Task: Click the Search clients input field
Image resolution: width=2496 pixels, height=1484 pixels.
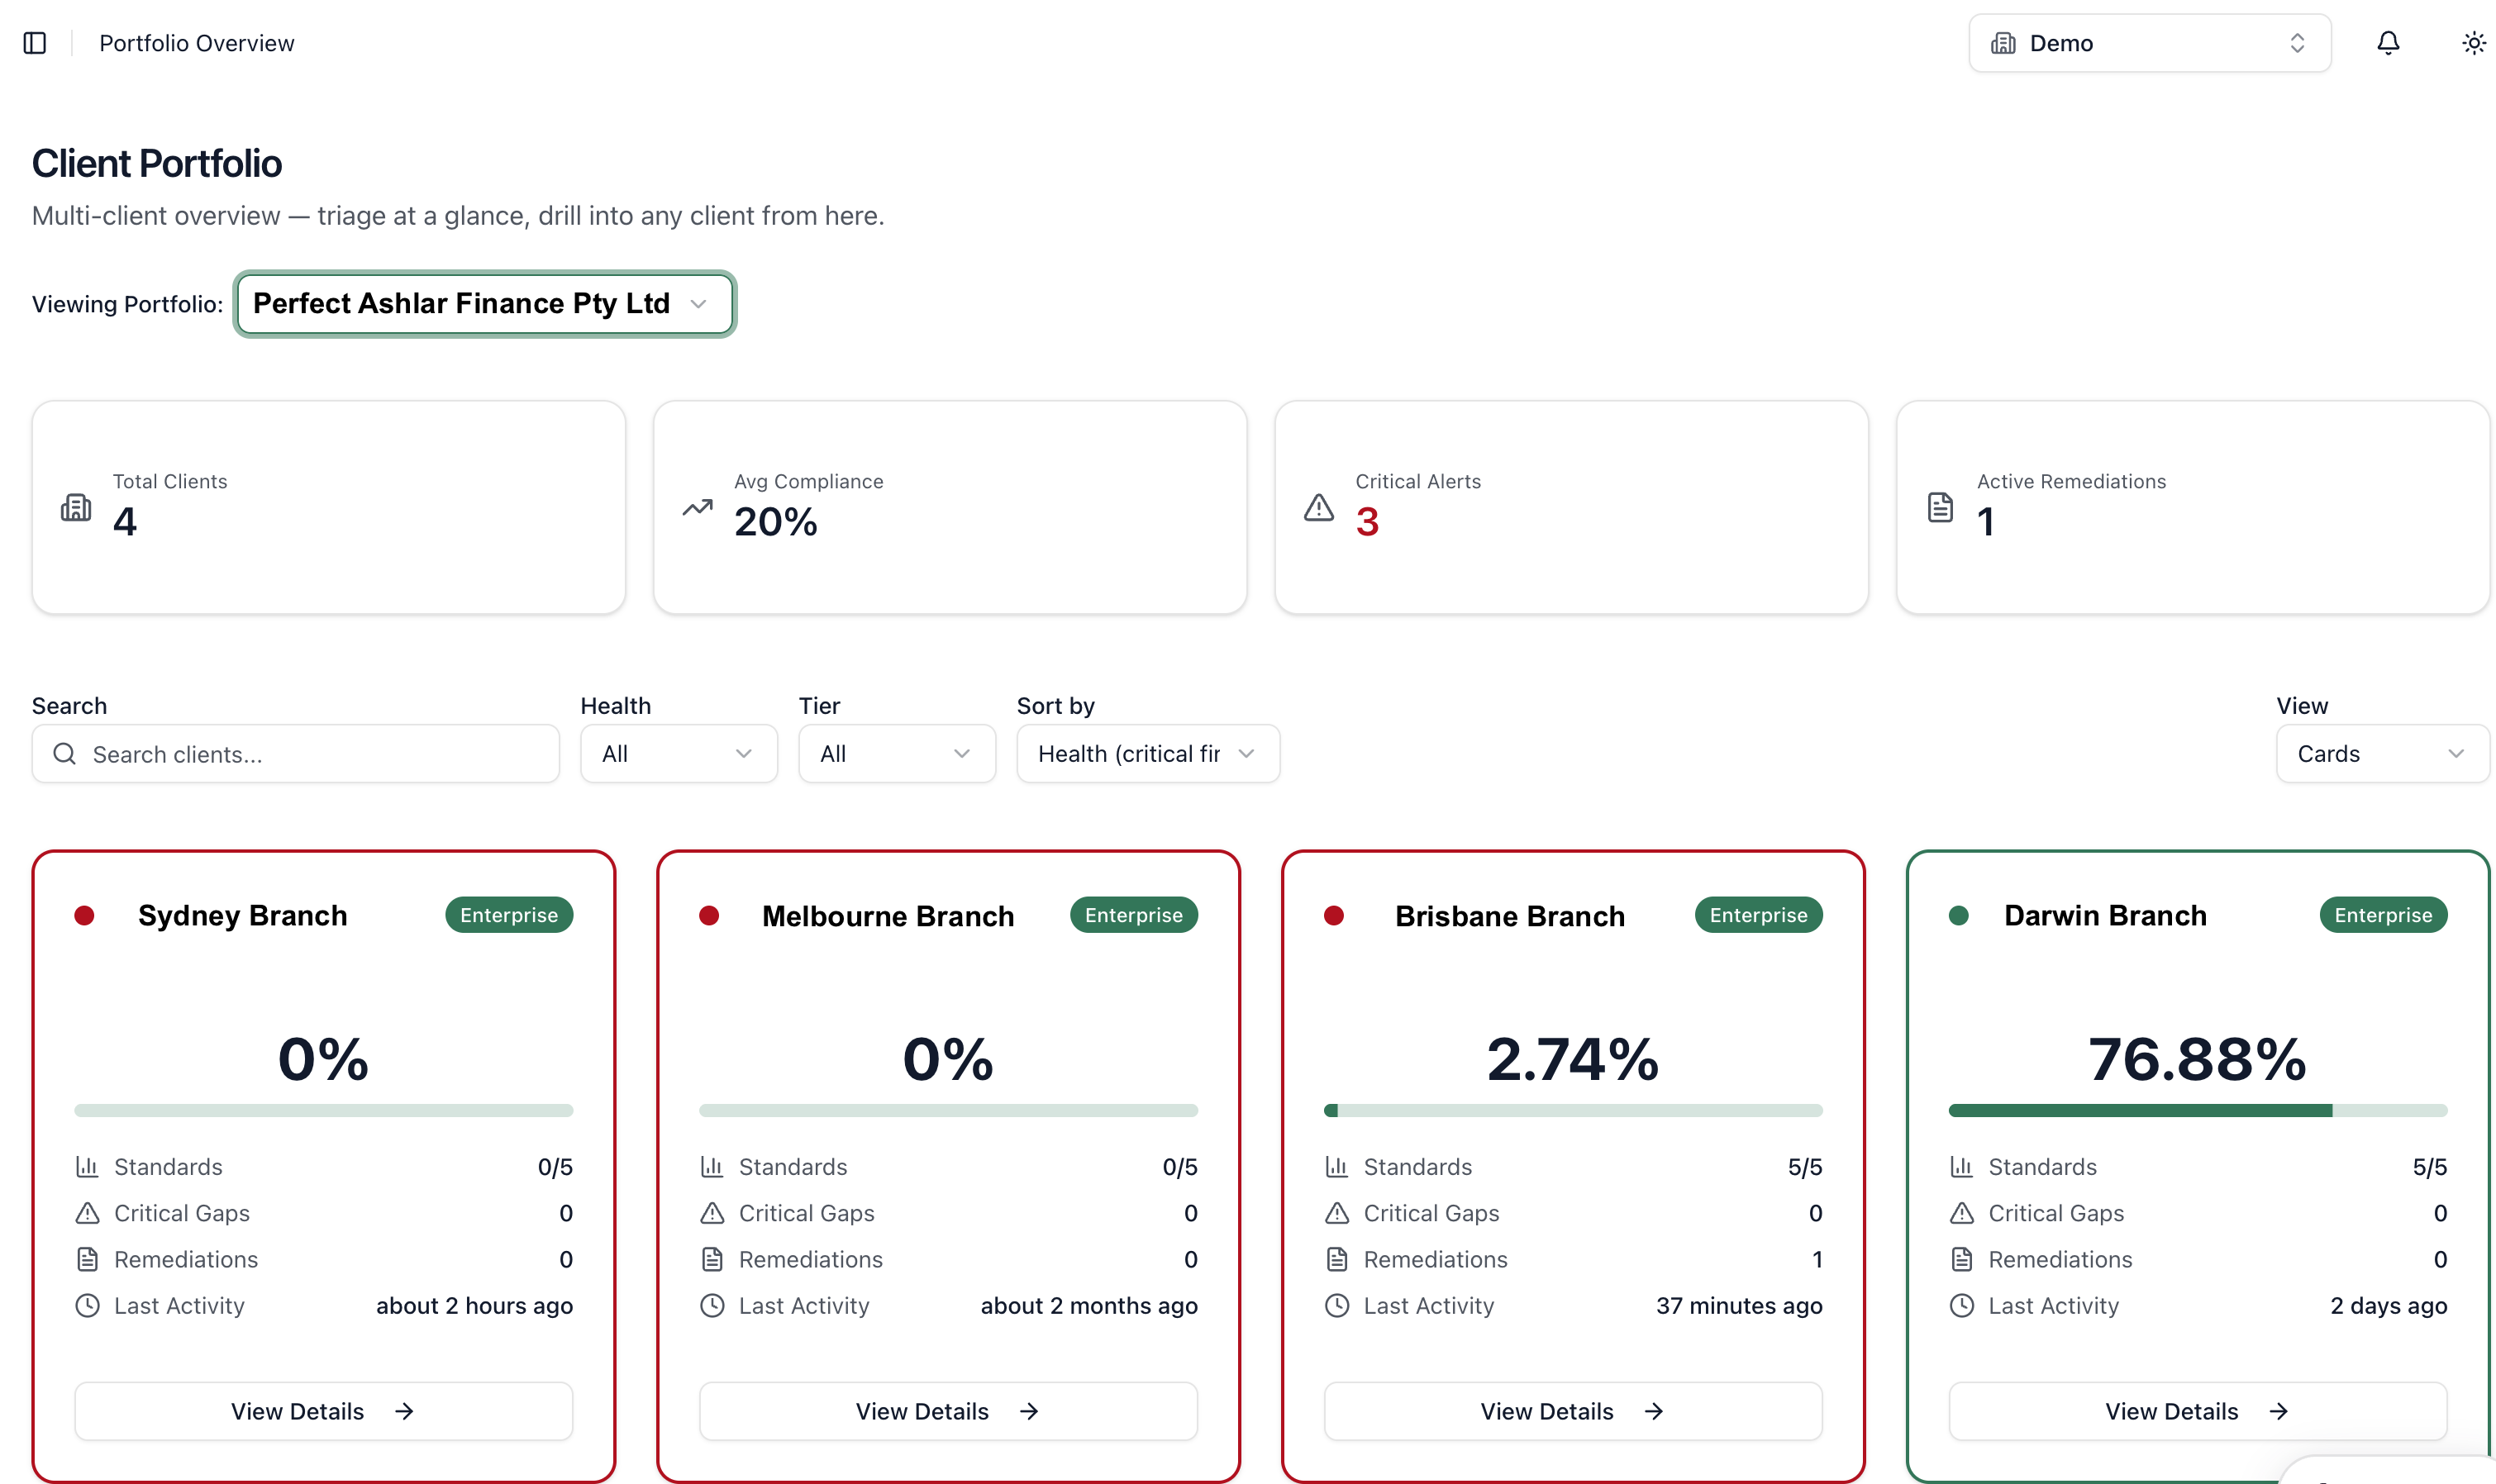Action: pos(295,754)
